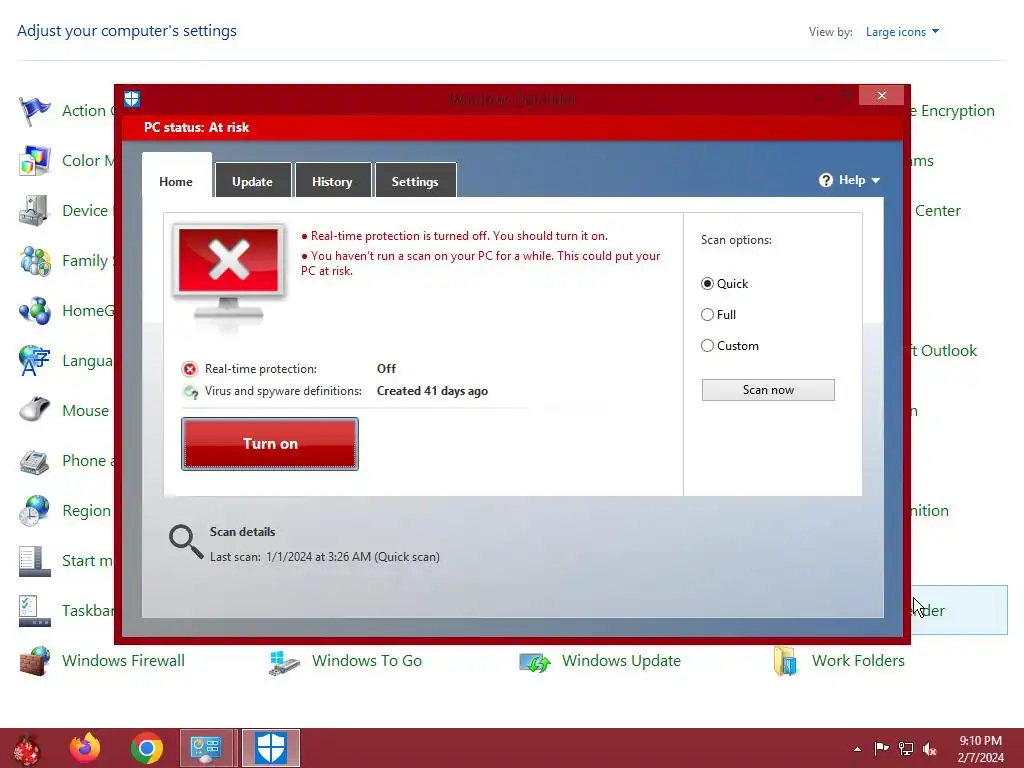The height and width of the screenshot is (768, 1024).
Task: Switch to the Home tab
Action: coord(176,182)
